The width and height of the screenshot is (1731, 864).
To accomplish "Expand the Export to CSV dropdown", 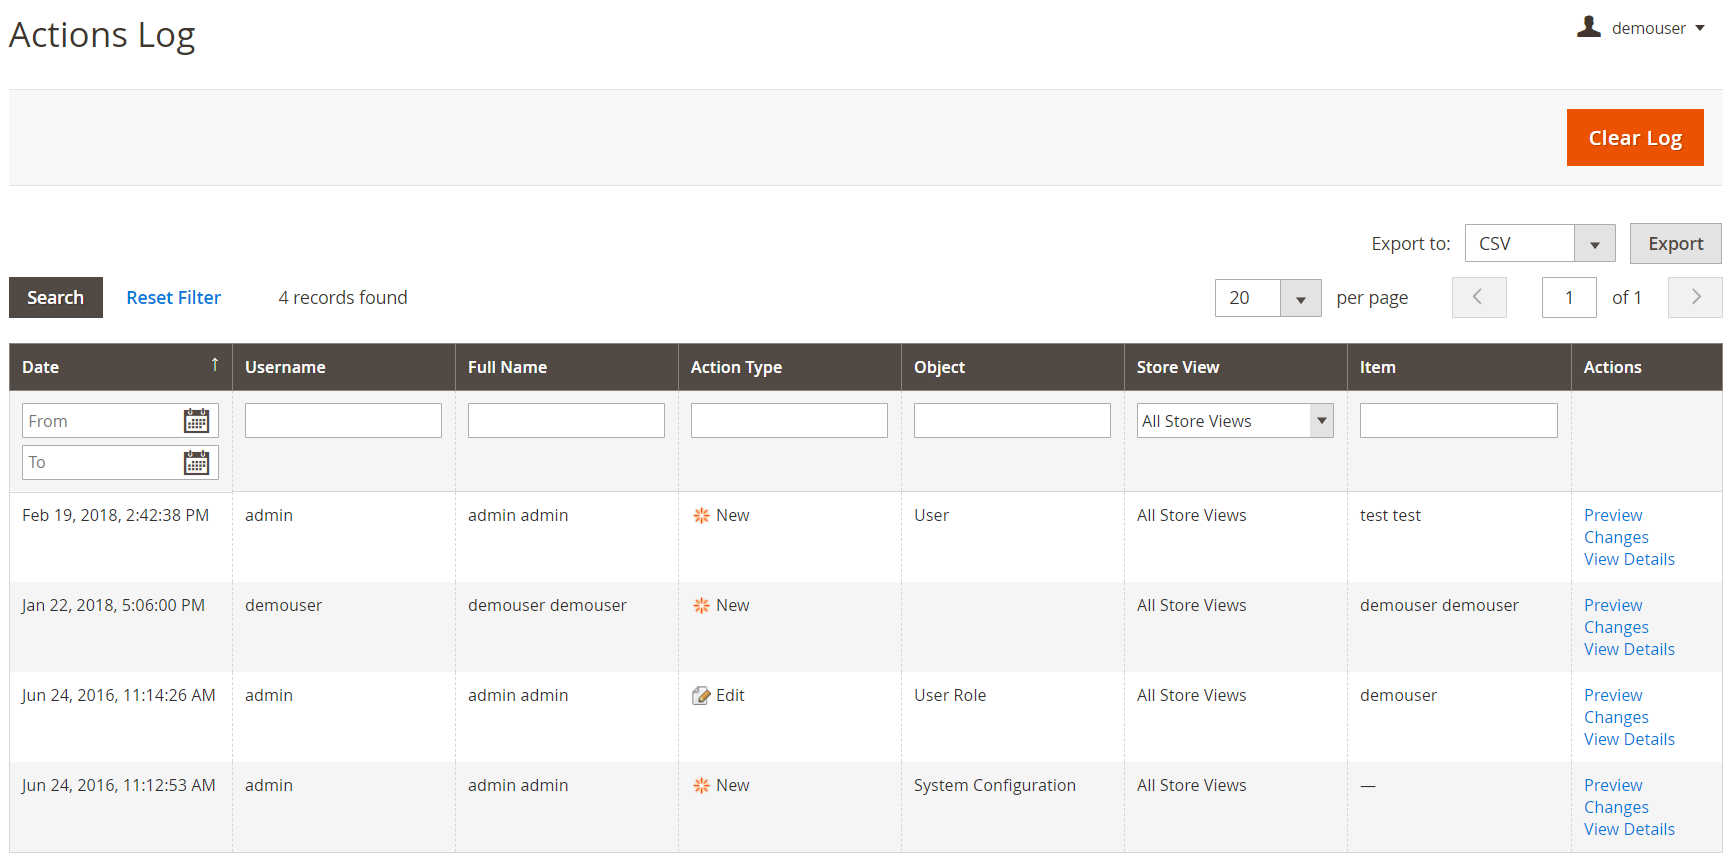I will [x=1594, y=244].
